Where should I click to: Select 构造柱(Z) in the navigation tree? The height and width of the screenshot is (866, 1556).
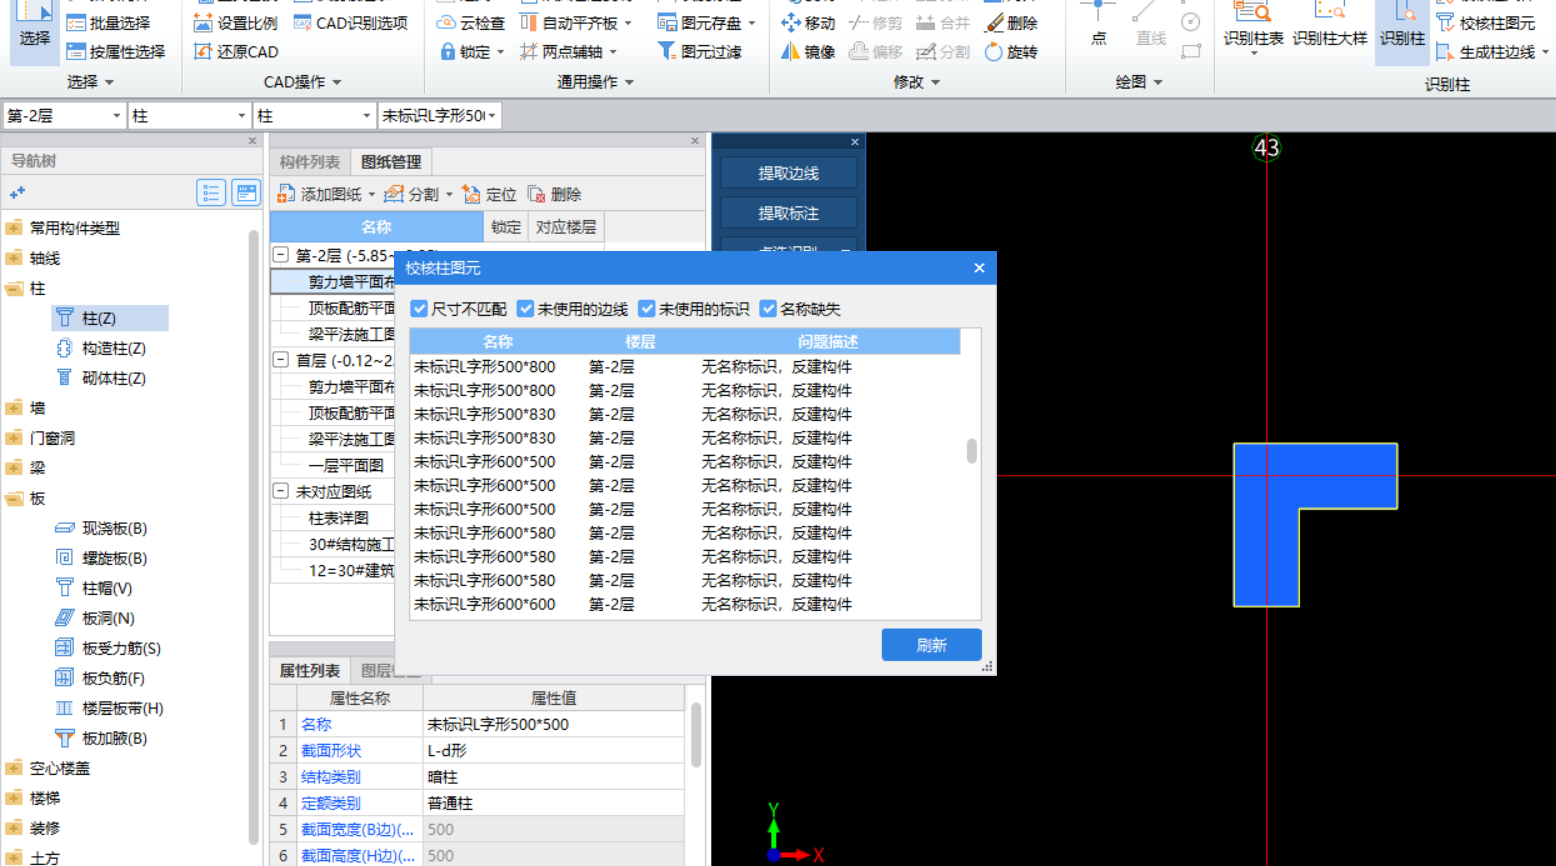point(101,348)
